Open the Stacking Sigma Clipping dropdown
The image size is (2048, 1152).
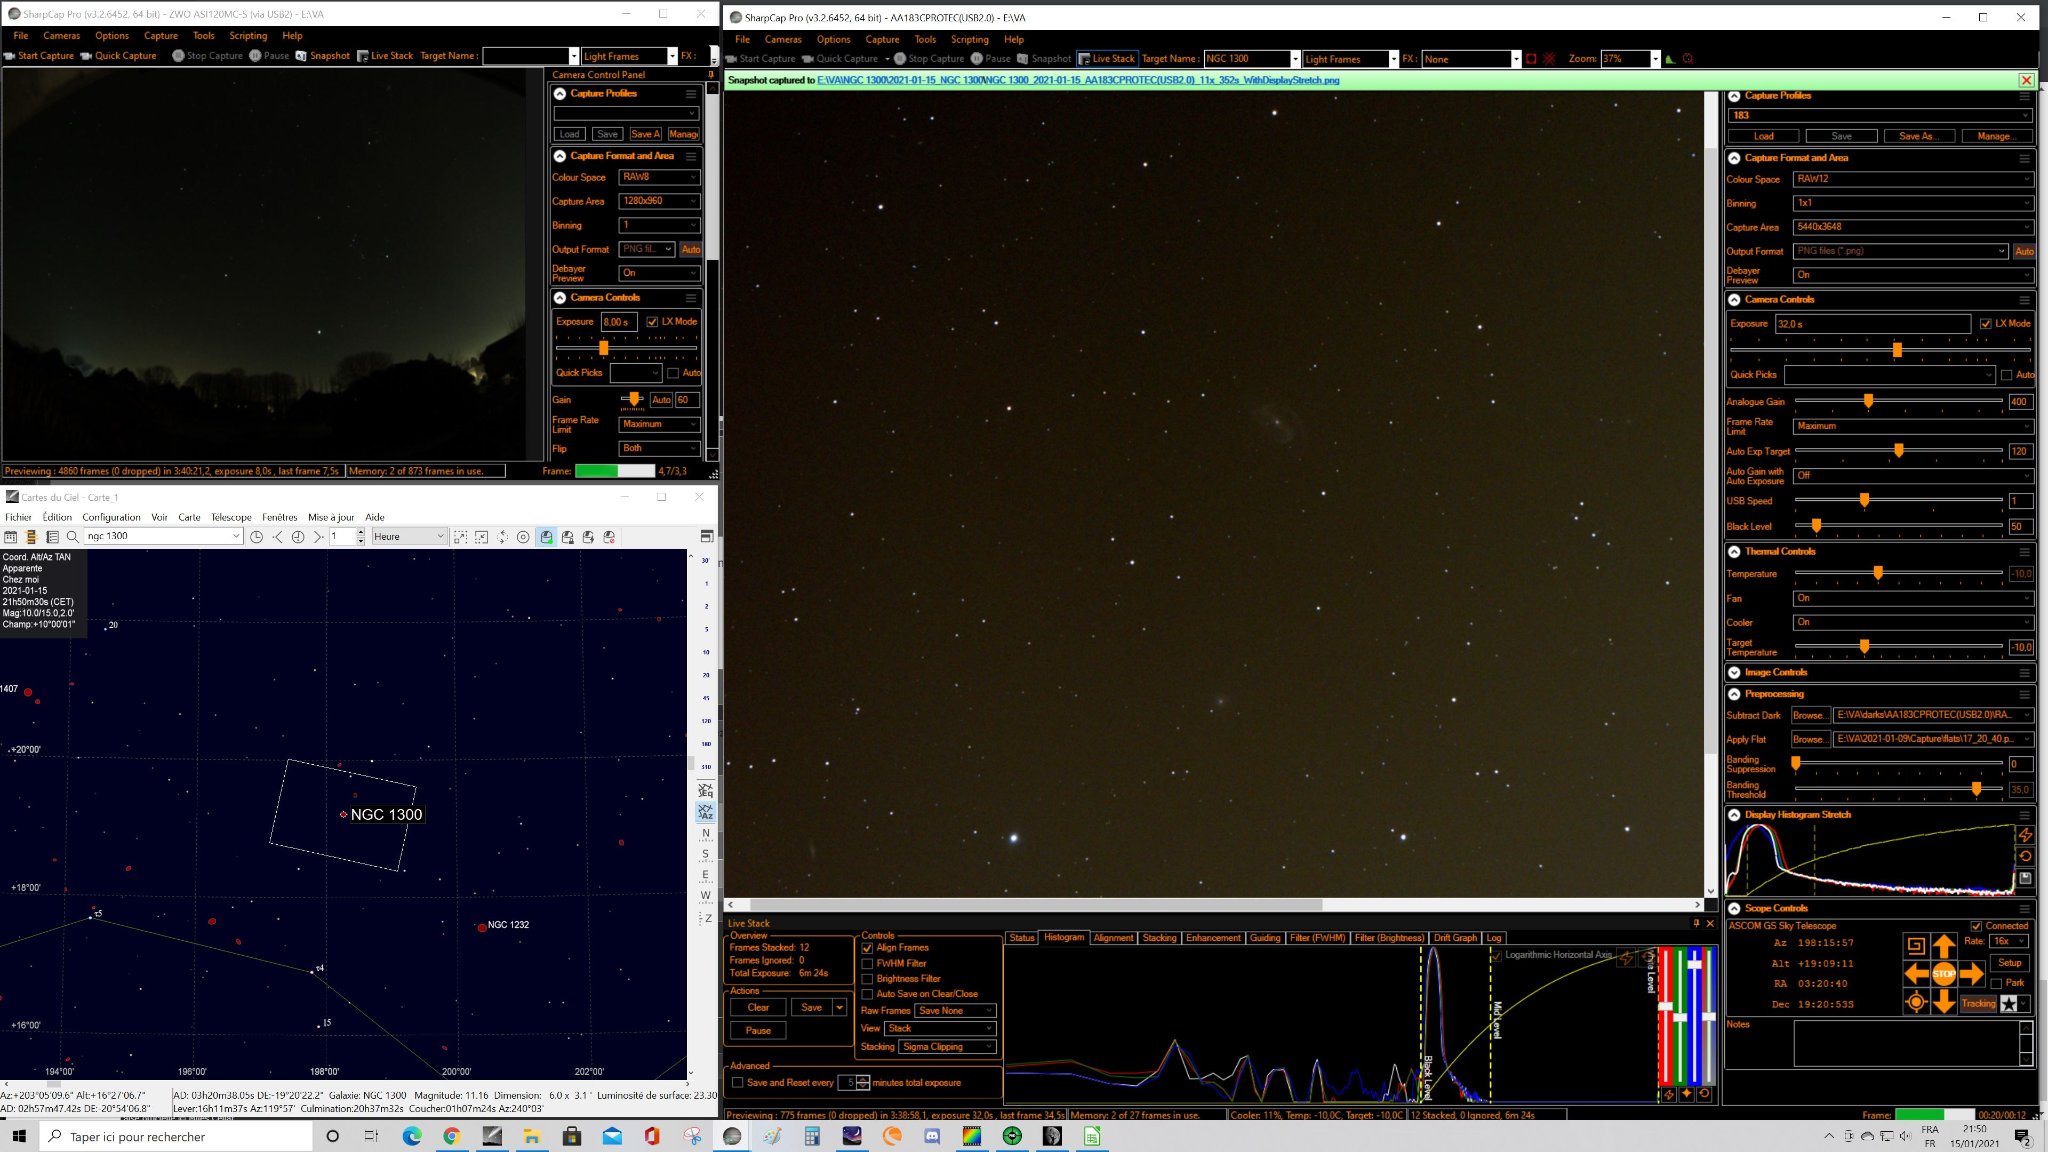click(947, 1047)
